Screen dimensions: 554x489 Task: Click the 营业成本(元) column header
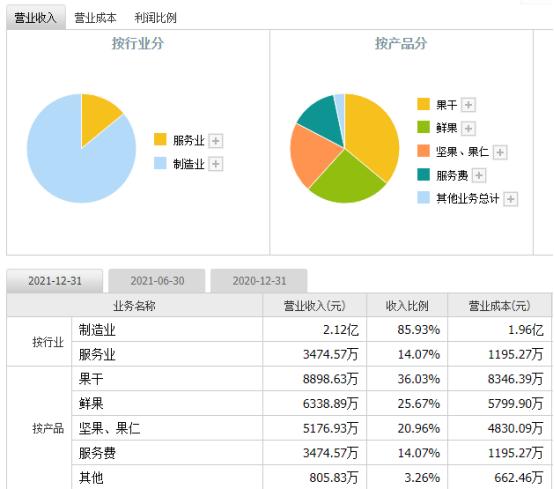[499, 306]
